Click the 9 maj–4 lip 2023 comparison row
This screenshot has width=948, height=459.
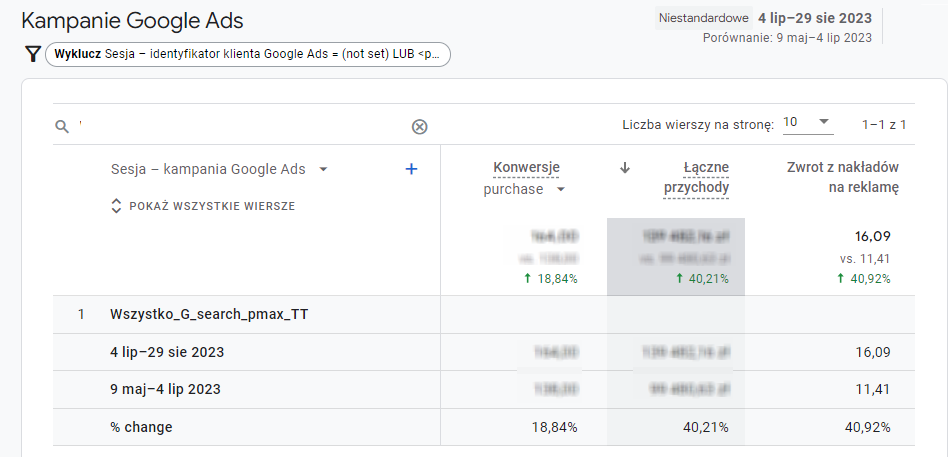[x=165, y=389]
